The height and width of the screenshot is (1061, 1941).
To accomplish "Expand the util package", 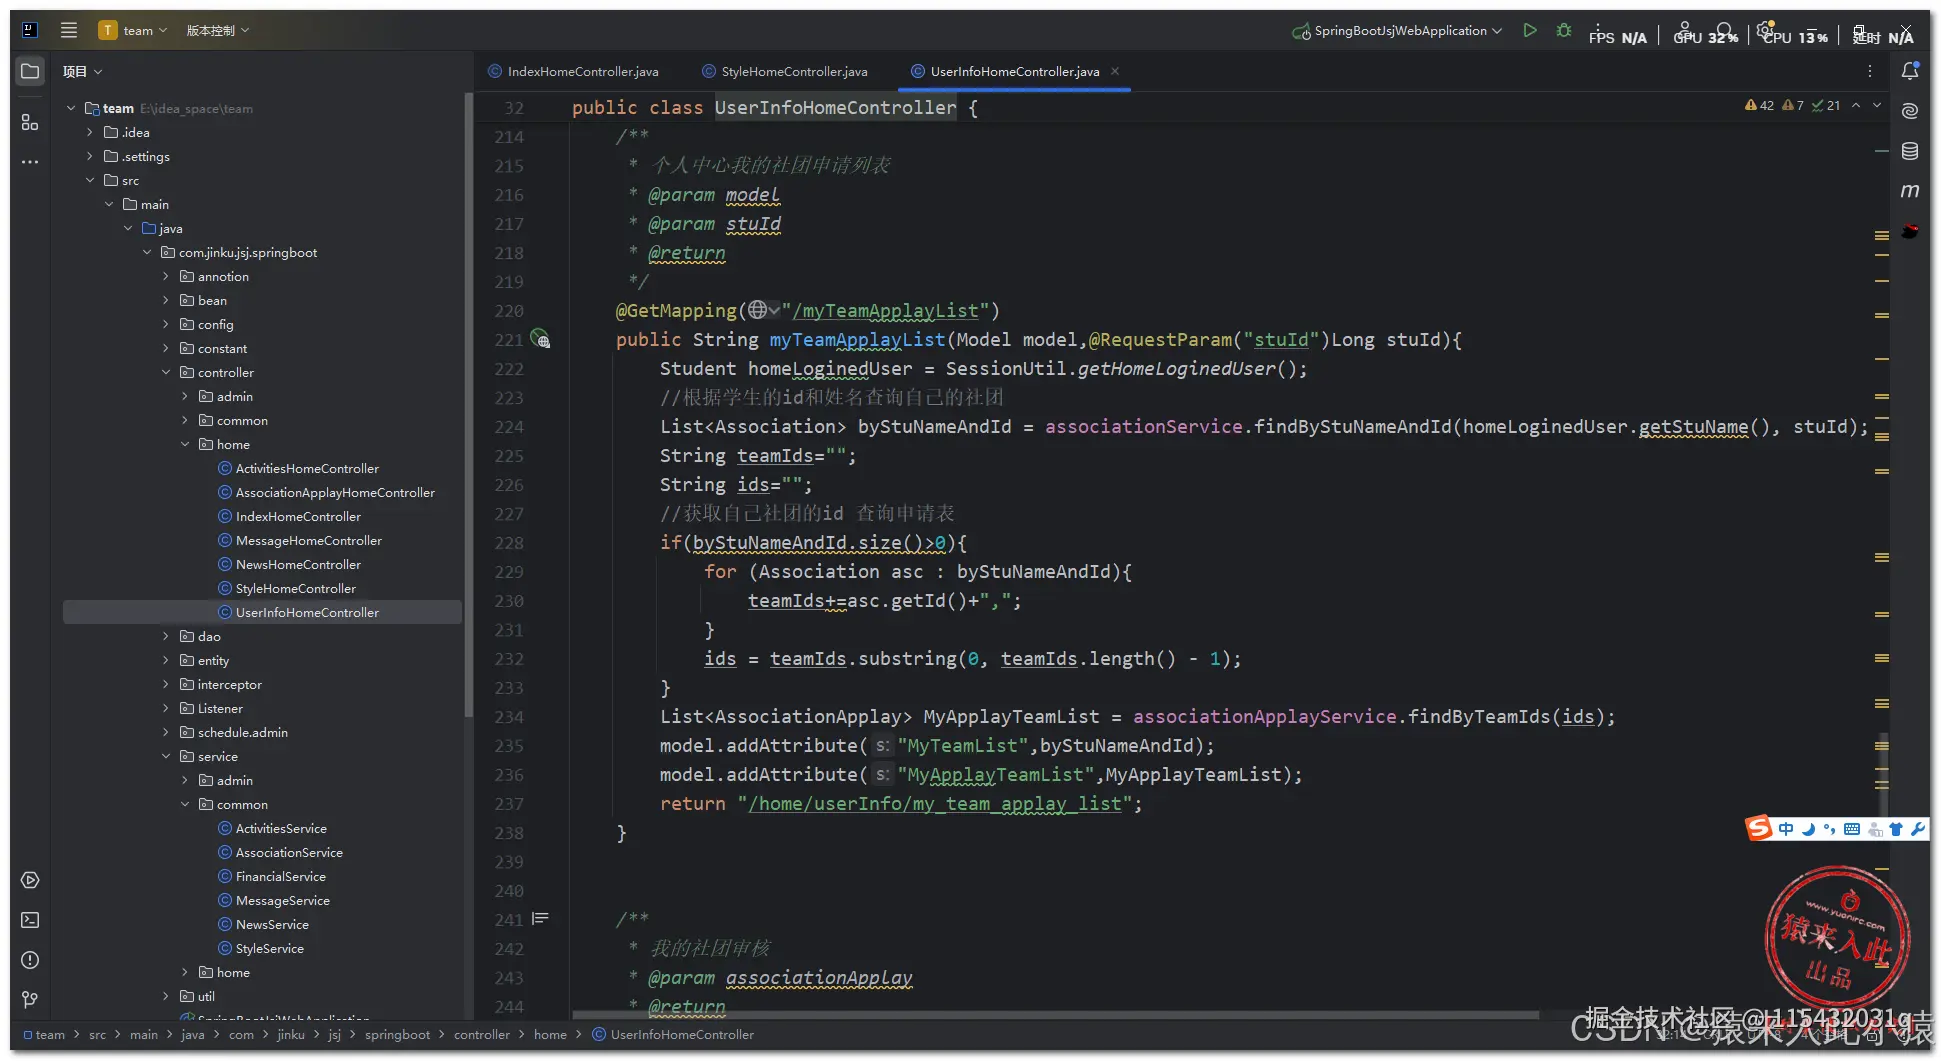I will tap(166, 996).
